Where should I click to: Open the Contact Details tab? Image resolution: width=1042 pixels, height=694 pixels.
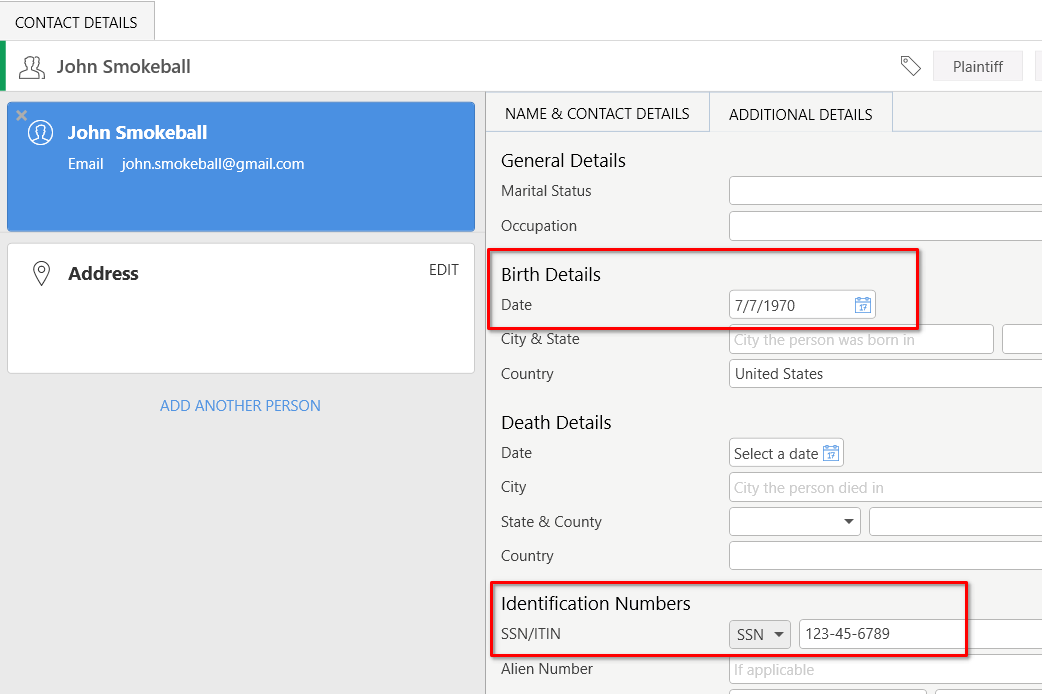click(76, 22)
